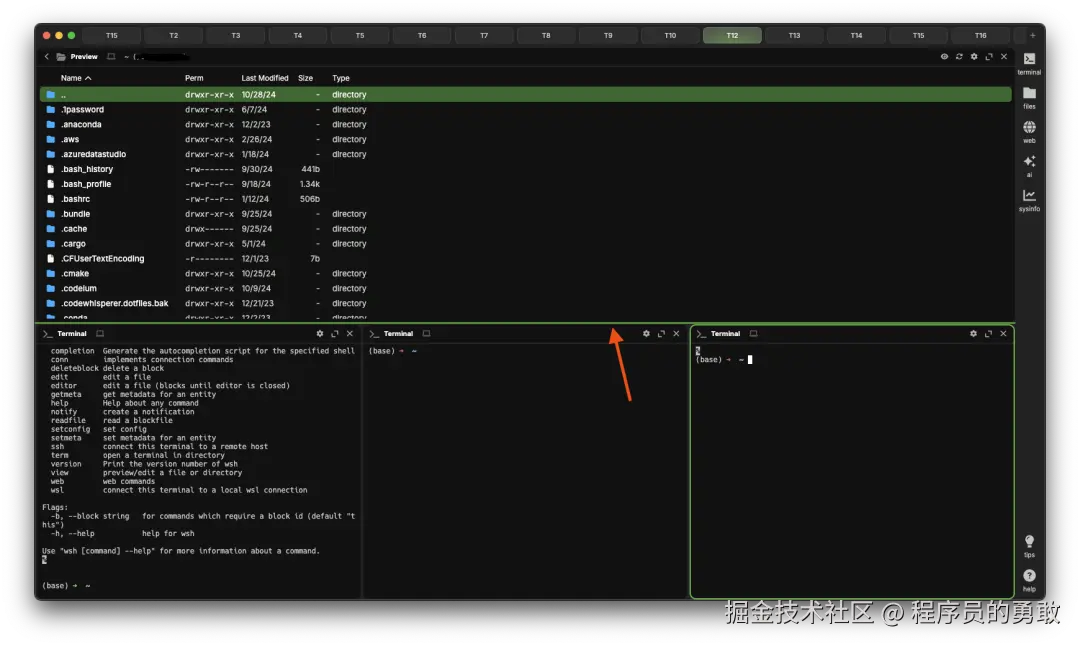
Task: Open settings gear on the middle Terminal block
Action: (644, 333)
